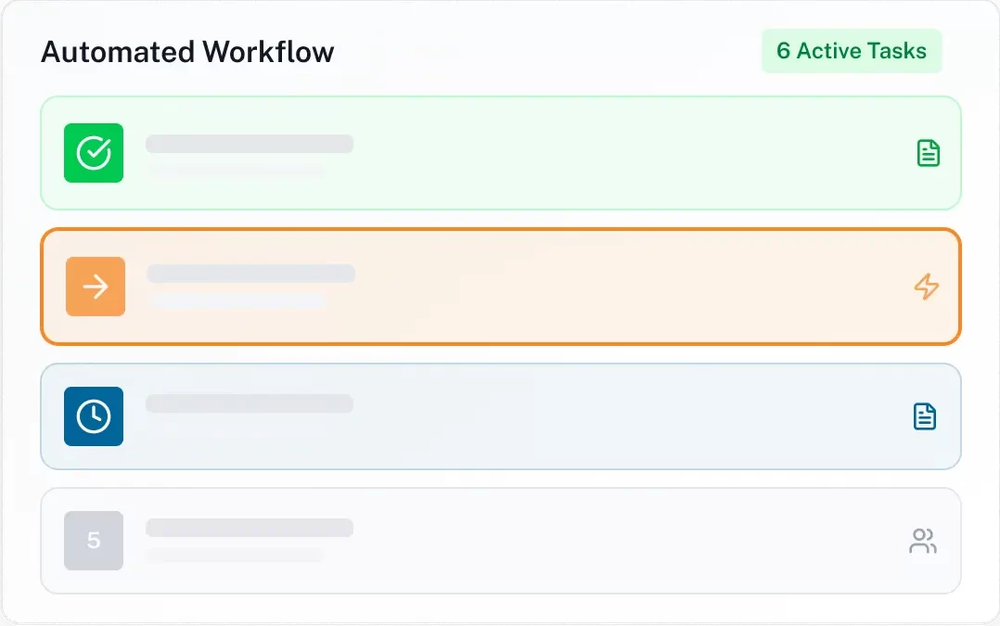Open the green document icon
1000x626 pixels.
[x=928, y=153]
